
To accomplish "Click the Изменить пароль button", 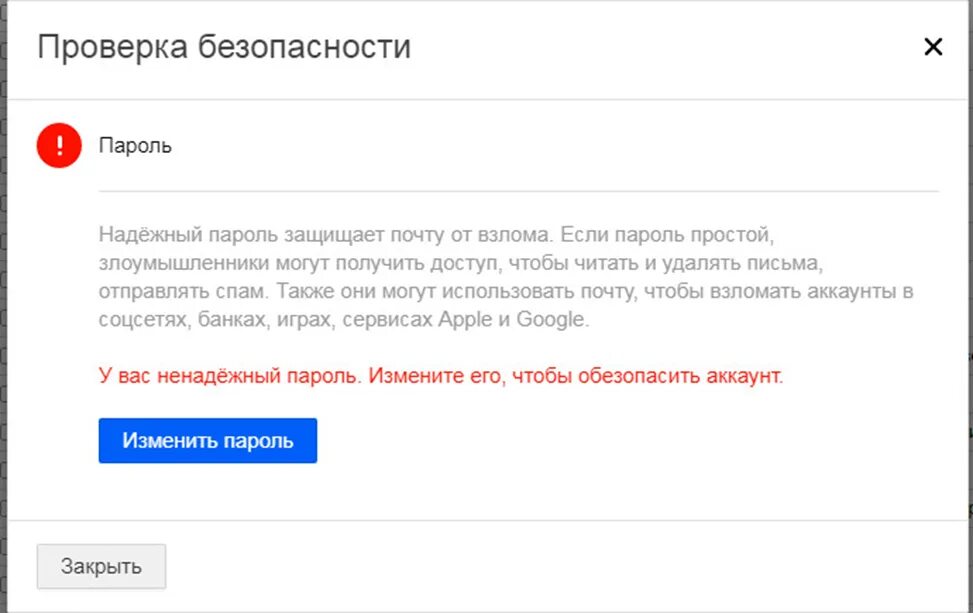I will (208, 441).
